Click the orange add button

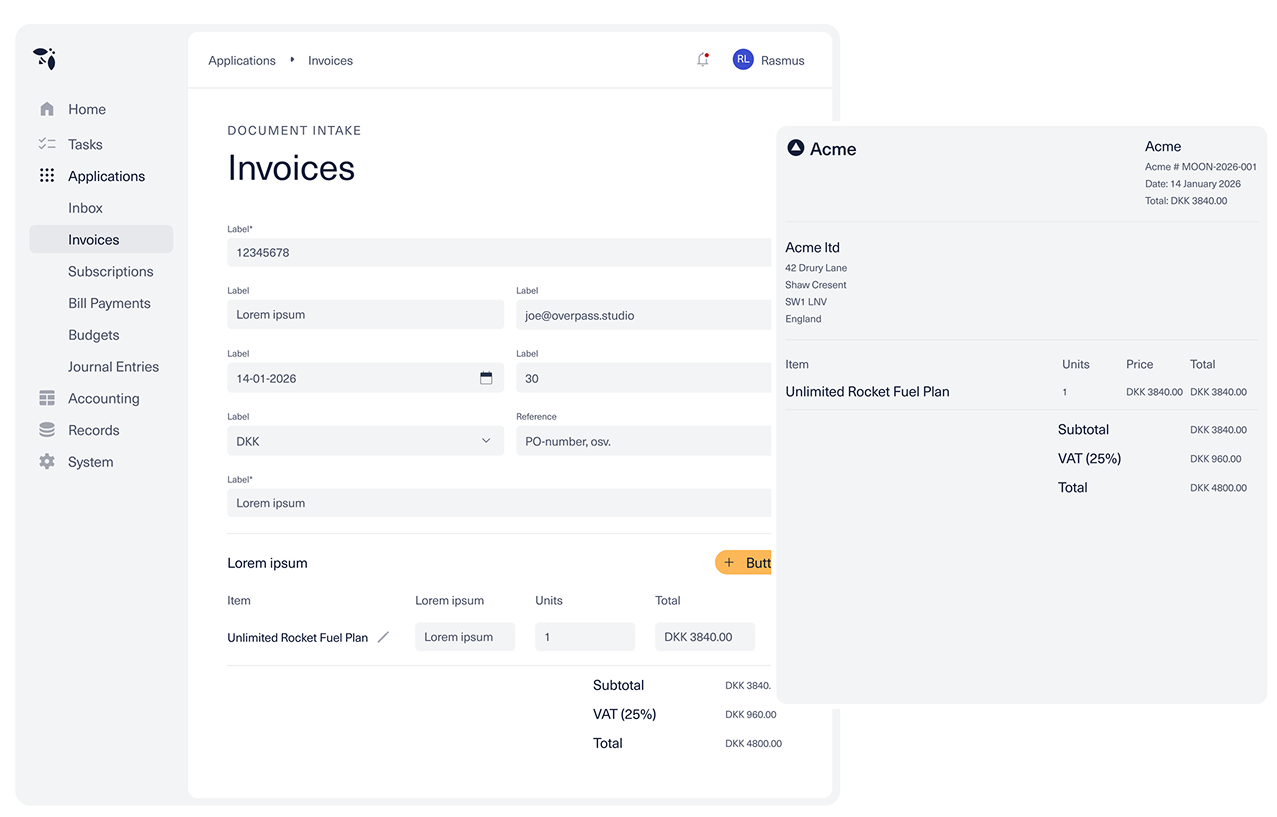(744, 563)
